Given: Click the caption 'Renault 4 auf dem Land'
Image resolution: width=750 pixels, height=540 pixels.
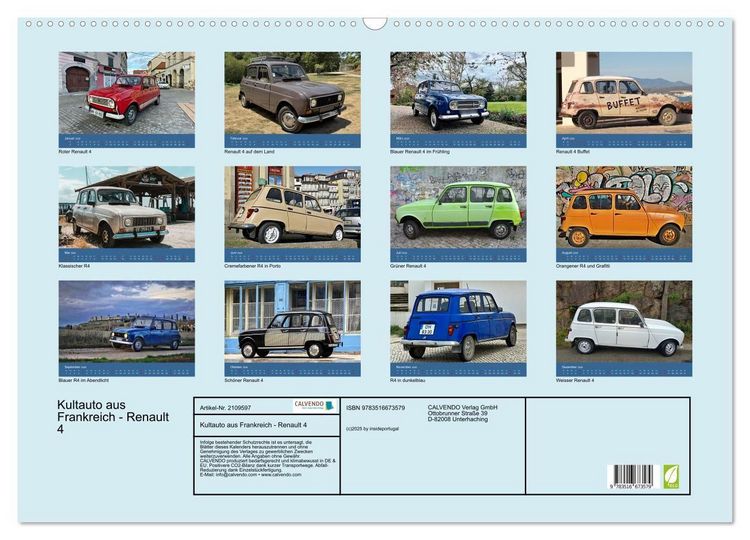Looking at the screenshot, I should tap(249, 152).
